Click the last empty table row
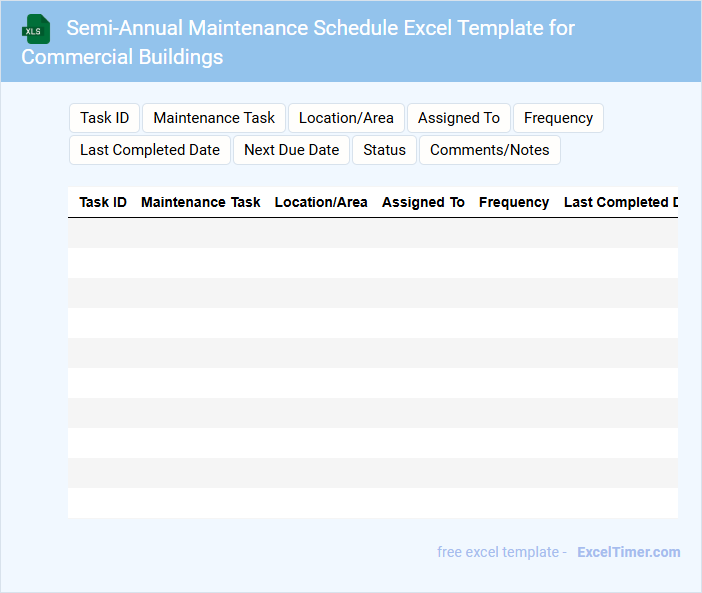This screenshot has width=702, height=593. click(372, 503)
